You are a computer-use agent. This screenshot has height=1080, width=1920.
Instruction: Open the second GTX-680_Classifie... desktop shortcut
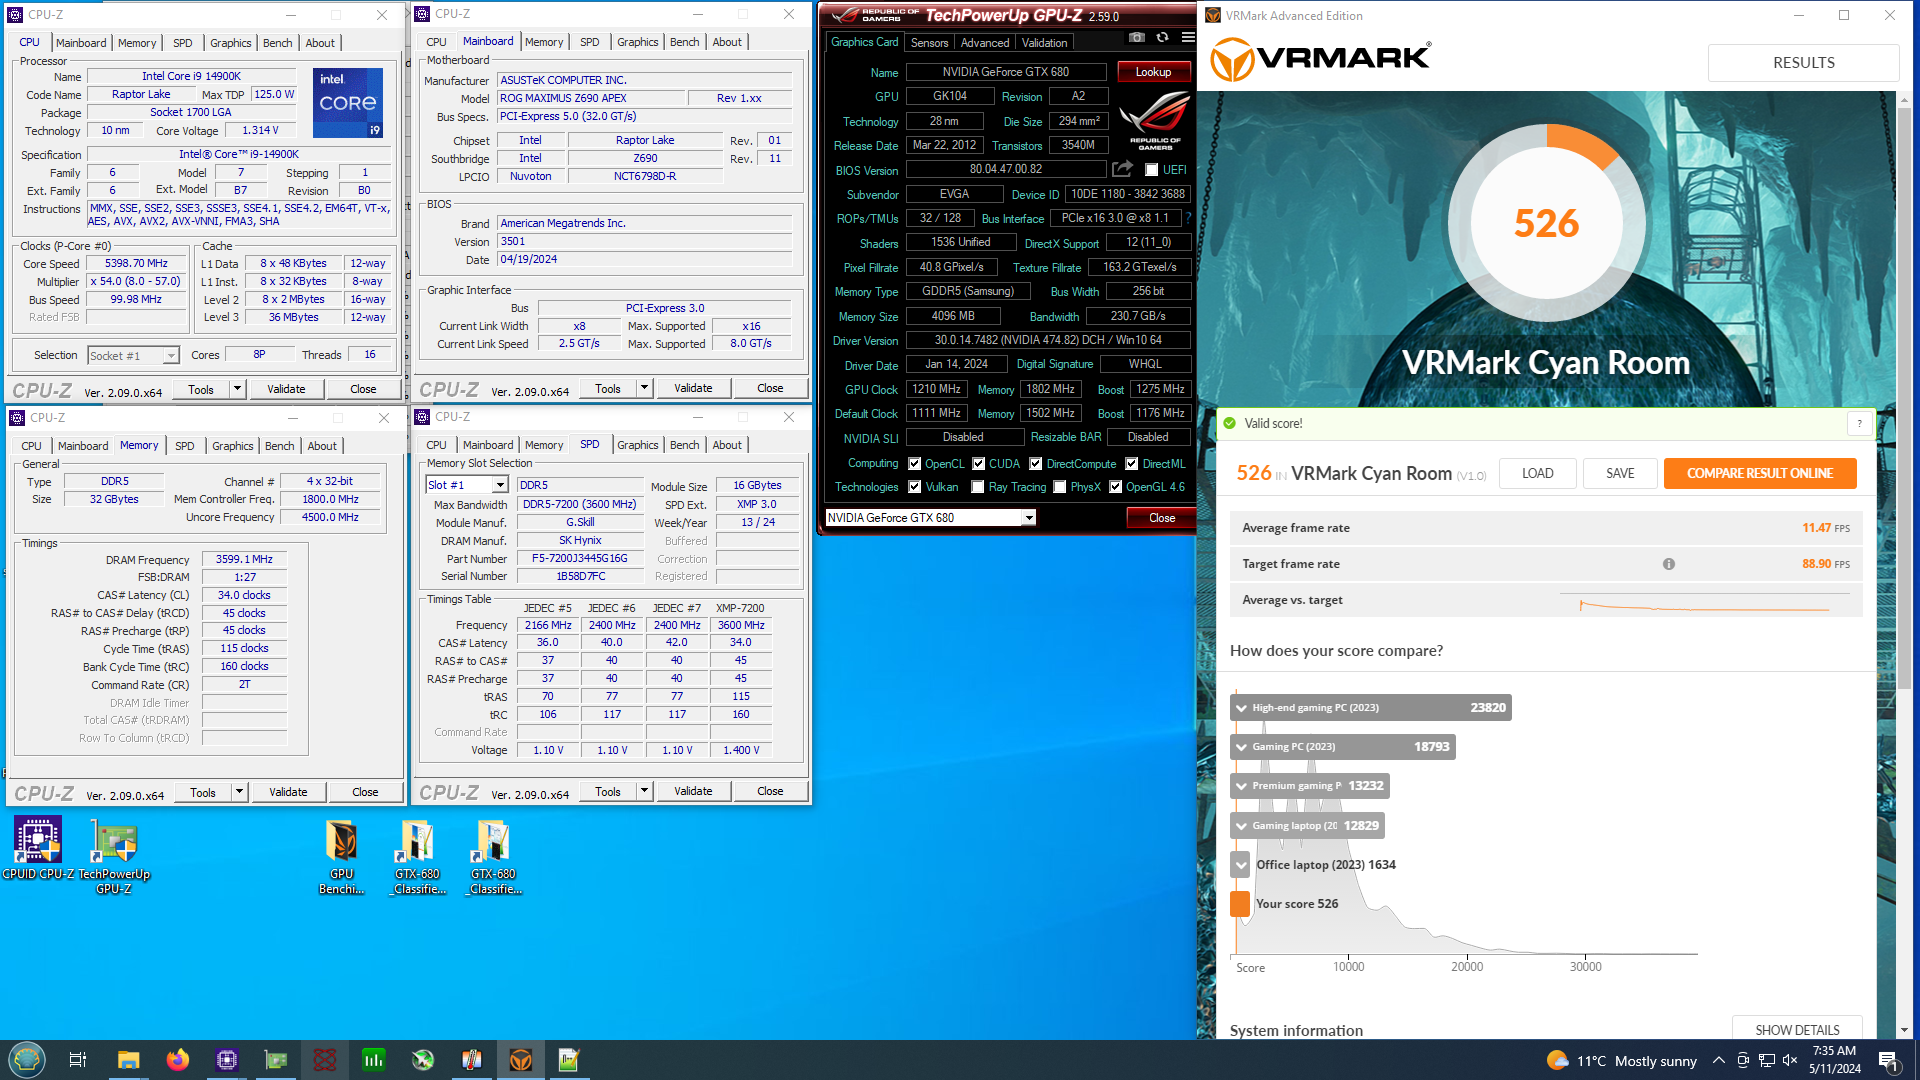tap(493, 856)
